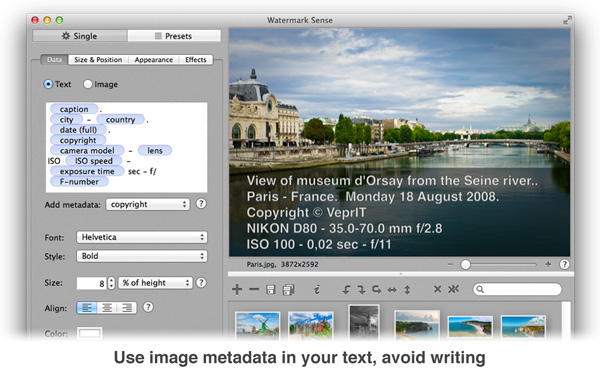Choose center text alignment

pos(107,308)
